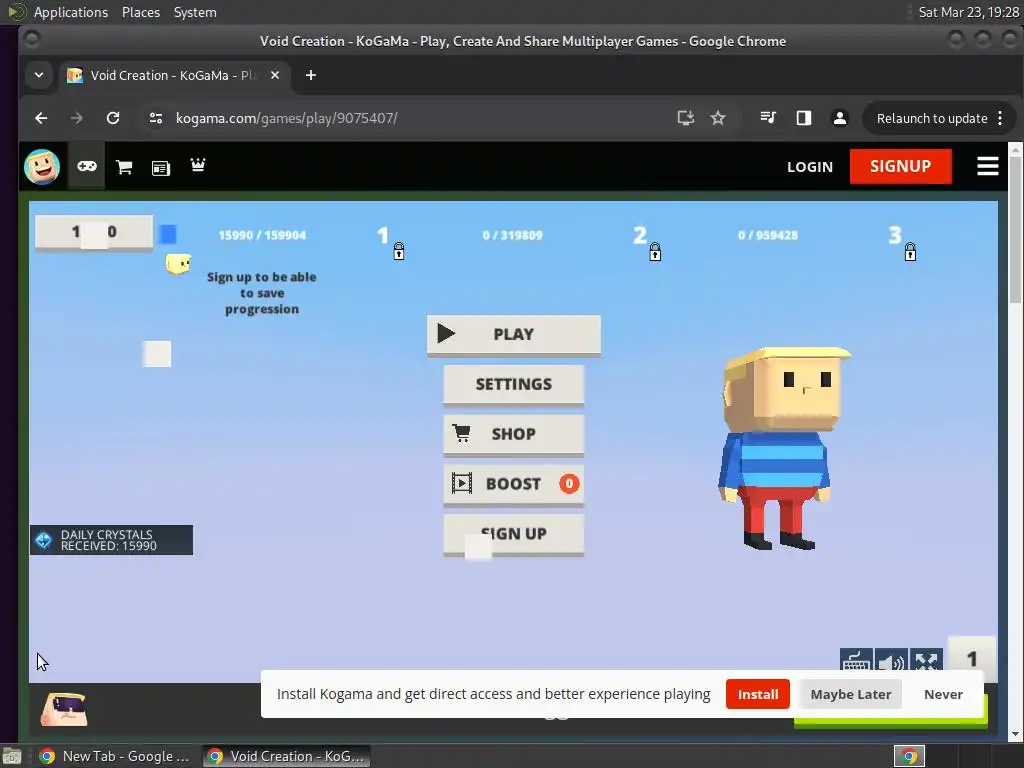Open the in-game SHOP button
1024x768 pixels.
514,434
